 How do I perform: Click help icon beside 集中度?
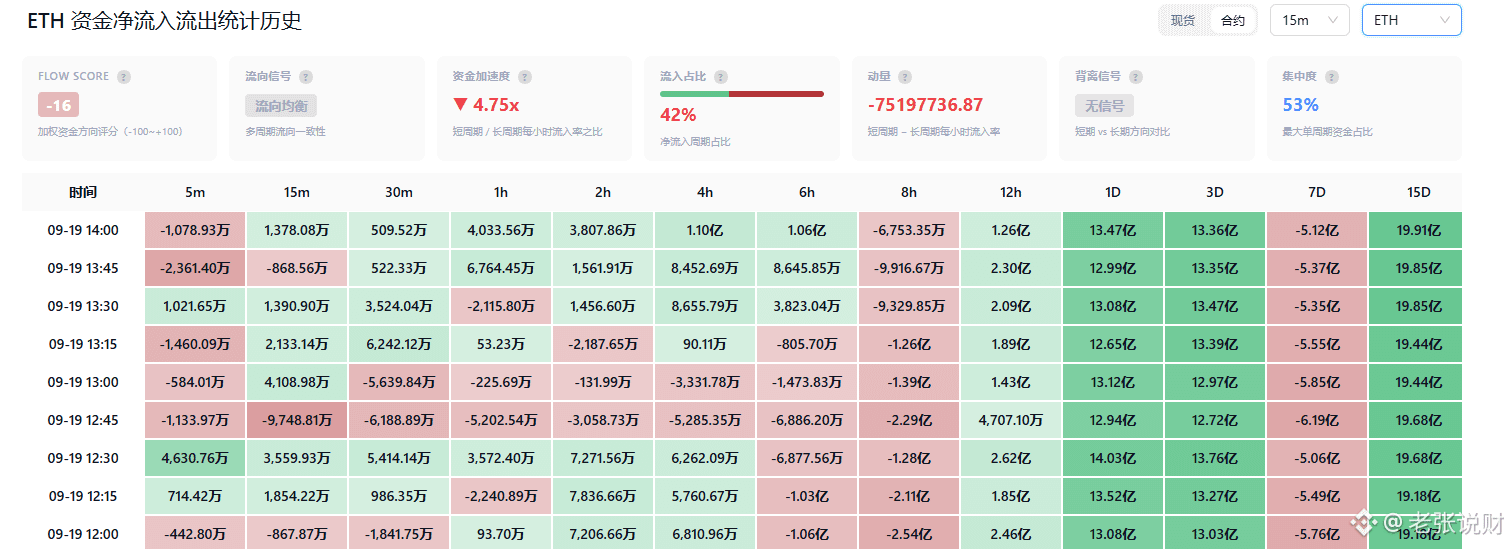point(1332,77)
